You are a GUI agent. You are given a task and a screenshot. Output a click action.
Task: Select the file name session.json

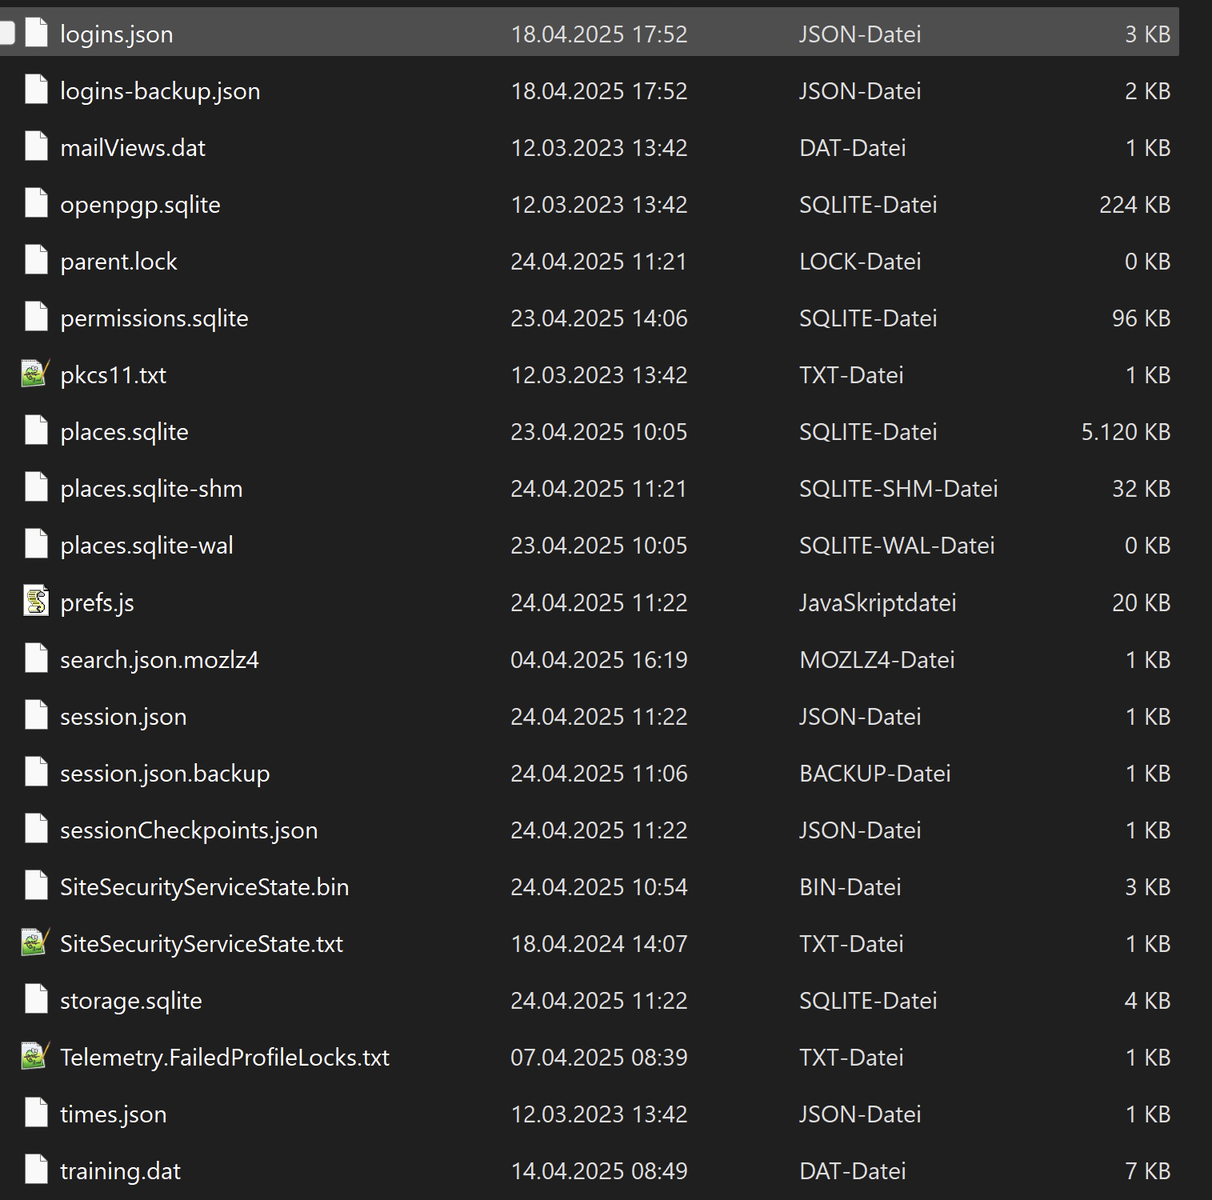[x=123, y=717]
